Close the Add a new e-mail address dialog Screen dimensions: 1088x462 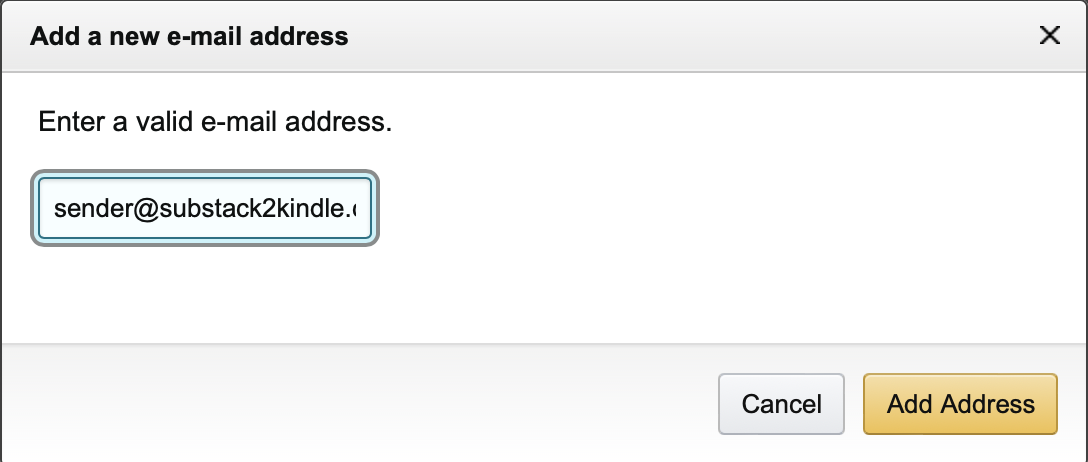1049,36
